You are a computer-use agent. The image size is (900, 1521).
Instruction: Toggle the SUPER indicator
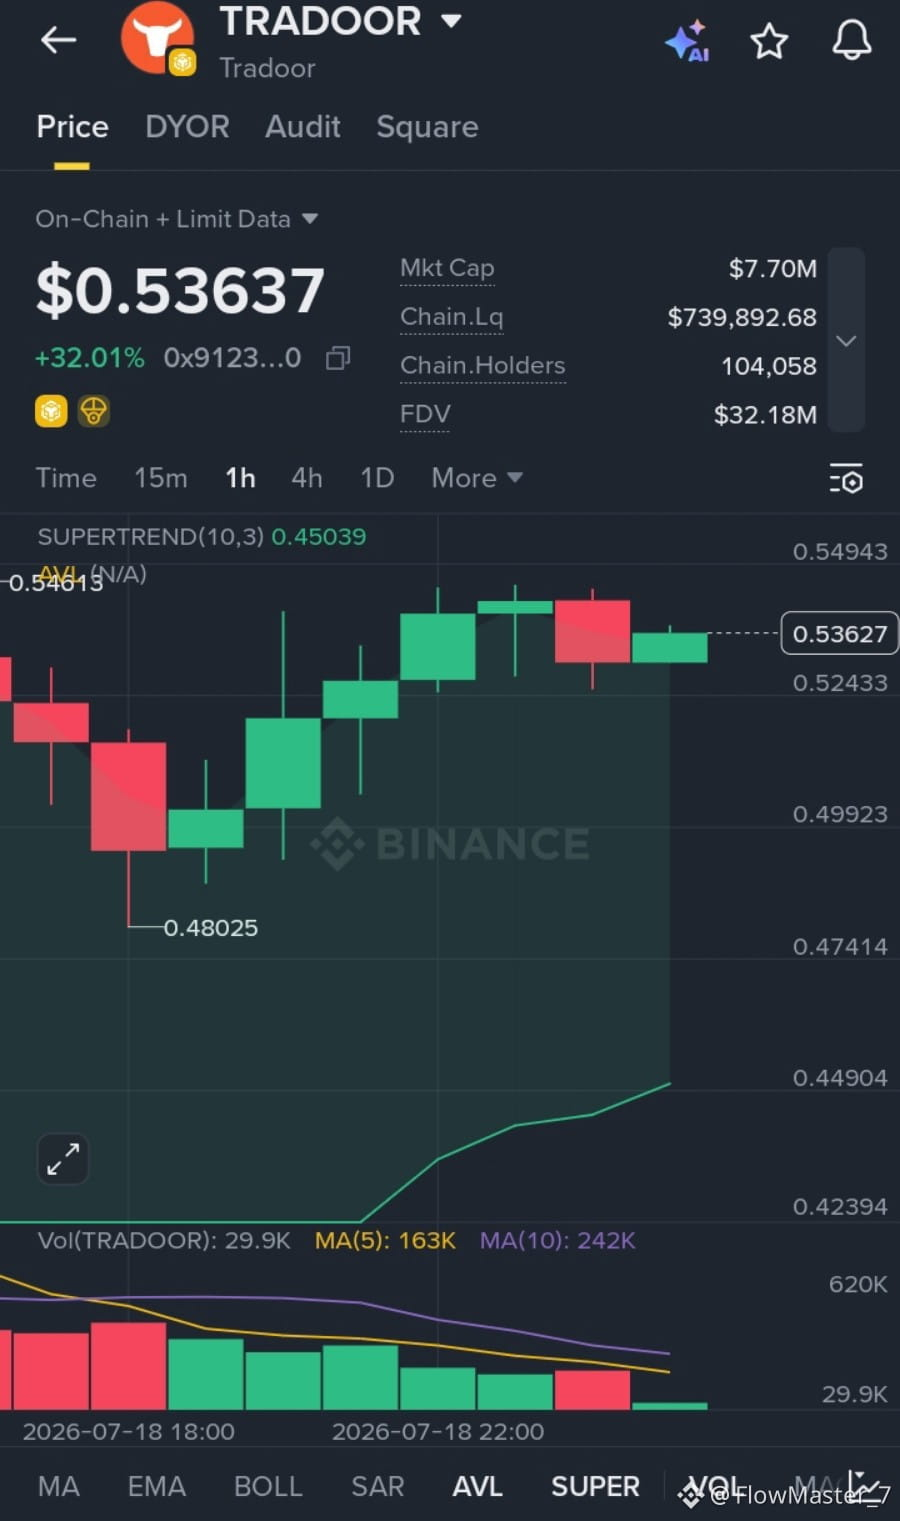[595, 1487]
